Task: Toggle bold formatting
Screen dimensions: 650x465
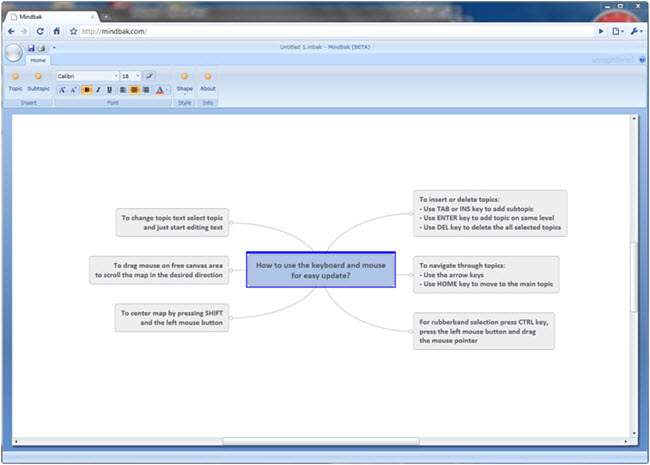Action: click(x=87, y=90)
